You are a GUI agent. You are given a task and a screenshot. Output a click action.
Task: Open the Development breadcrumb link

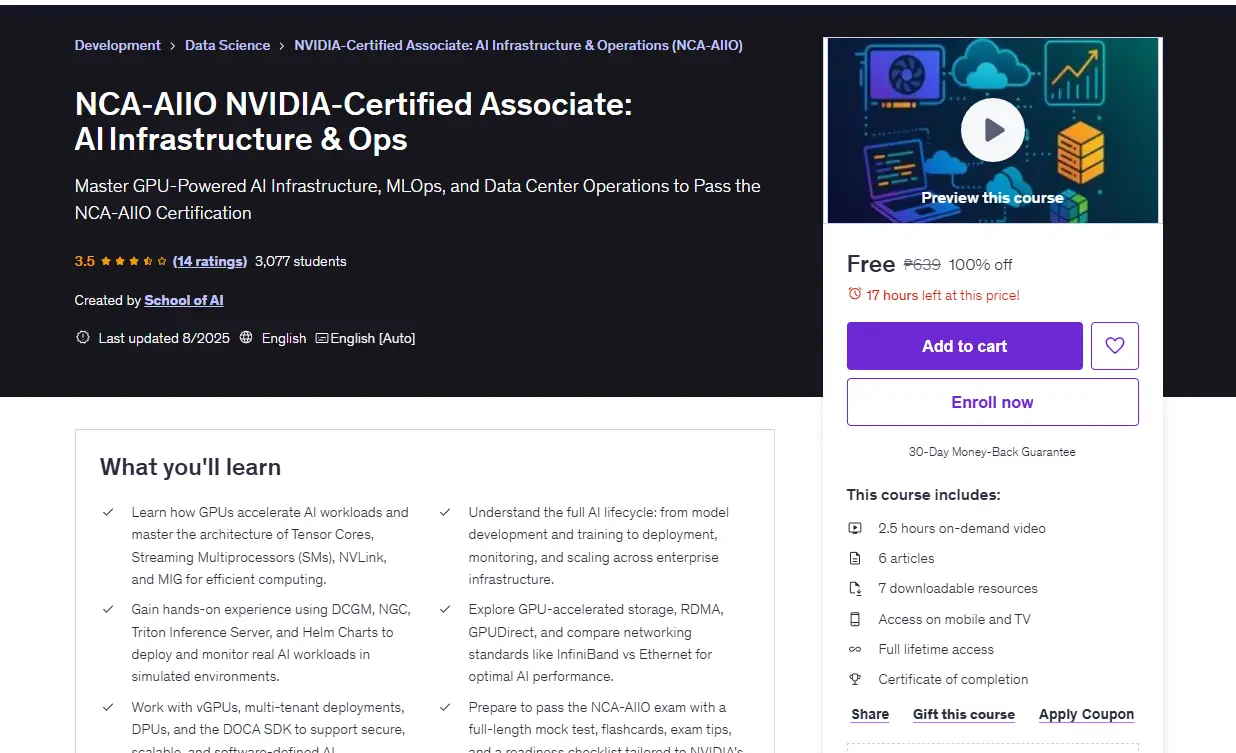117,45
